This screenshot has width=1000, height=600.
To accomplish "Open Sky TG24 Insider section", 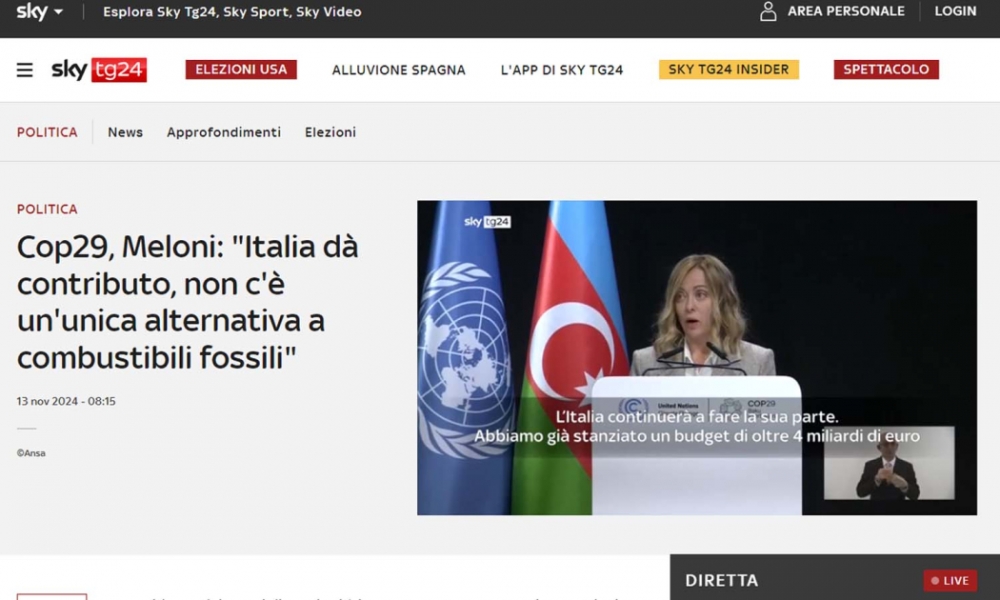I will [x=728, y=70].
